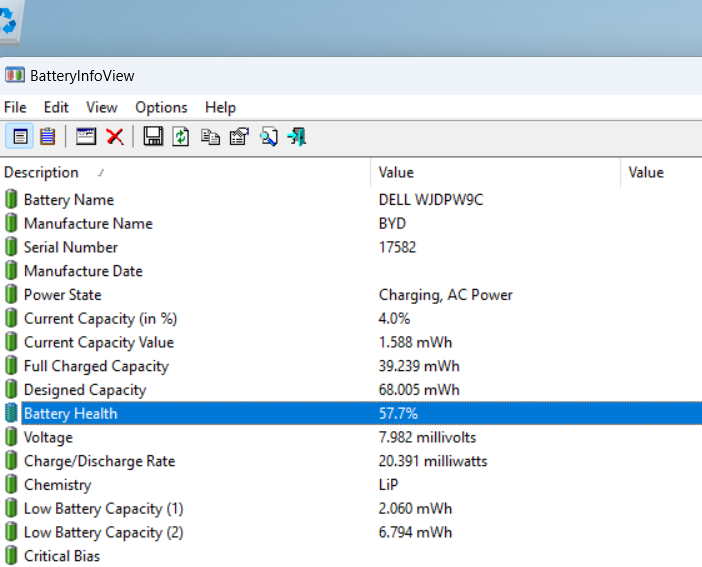Image resolution: width=702 pixels, height=567 pixels.
Task: Click battery icon beside Voltage
Action: click(x=11, y=437)
